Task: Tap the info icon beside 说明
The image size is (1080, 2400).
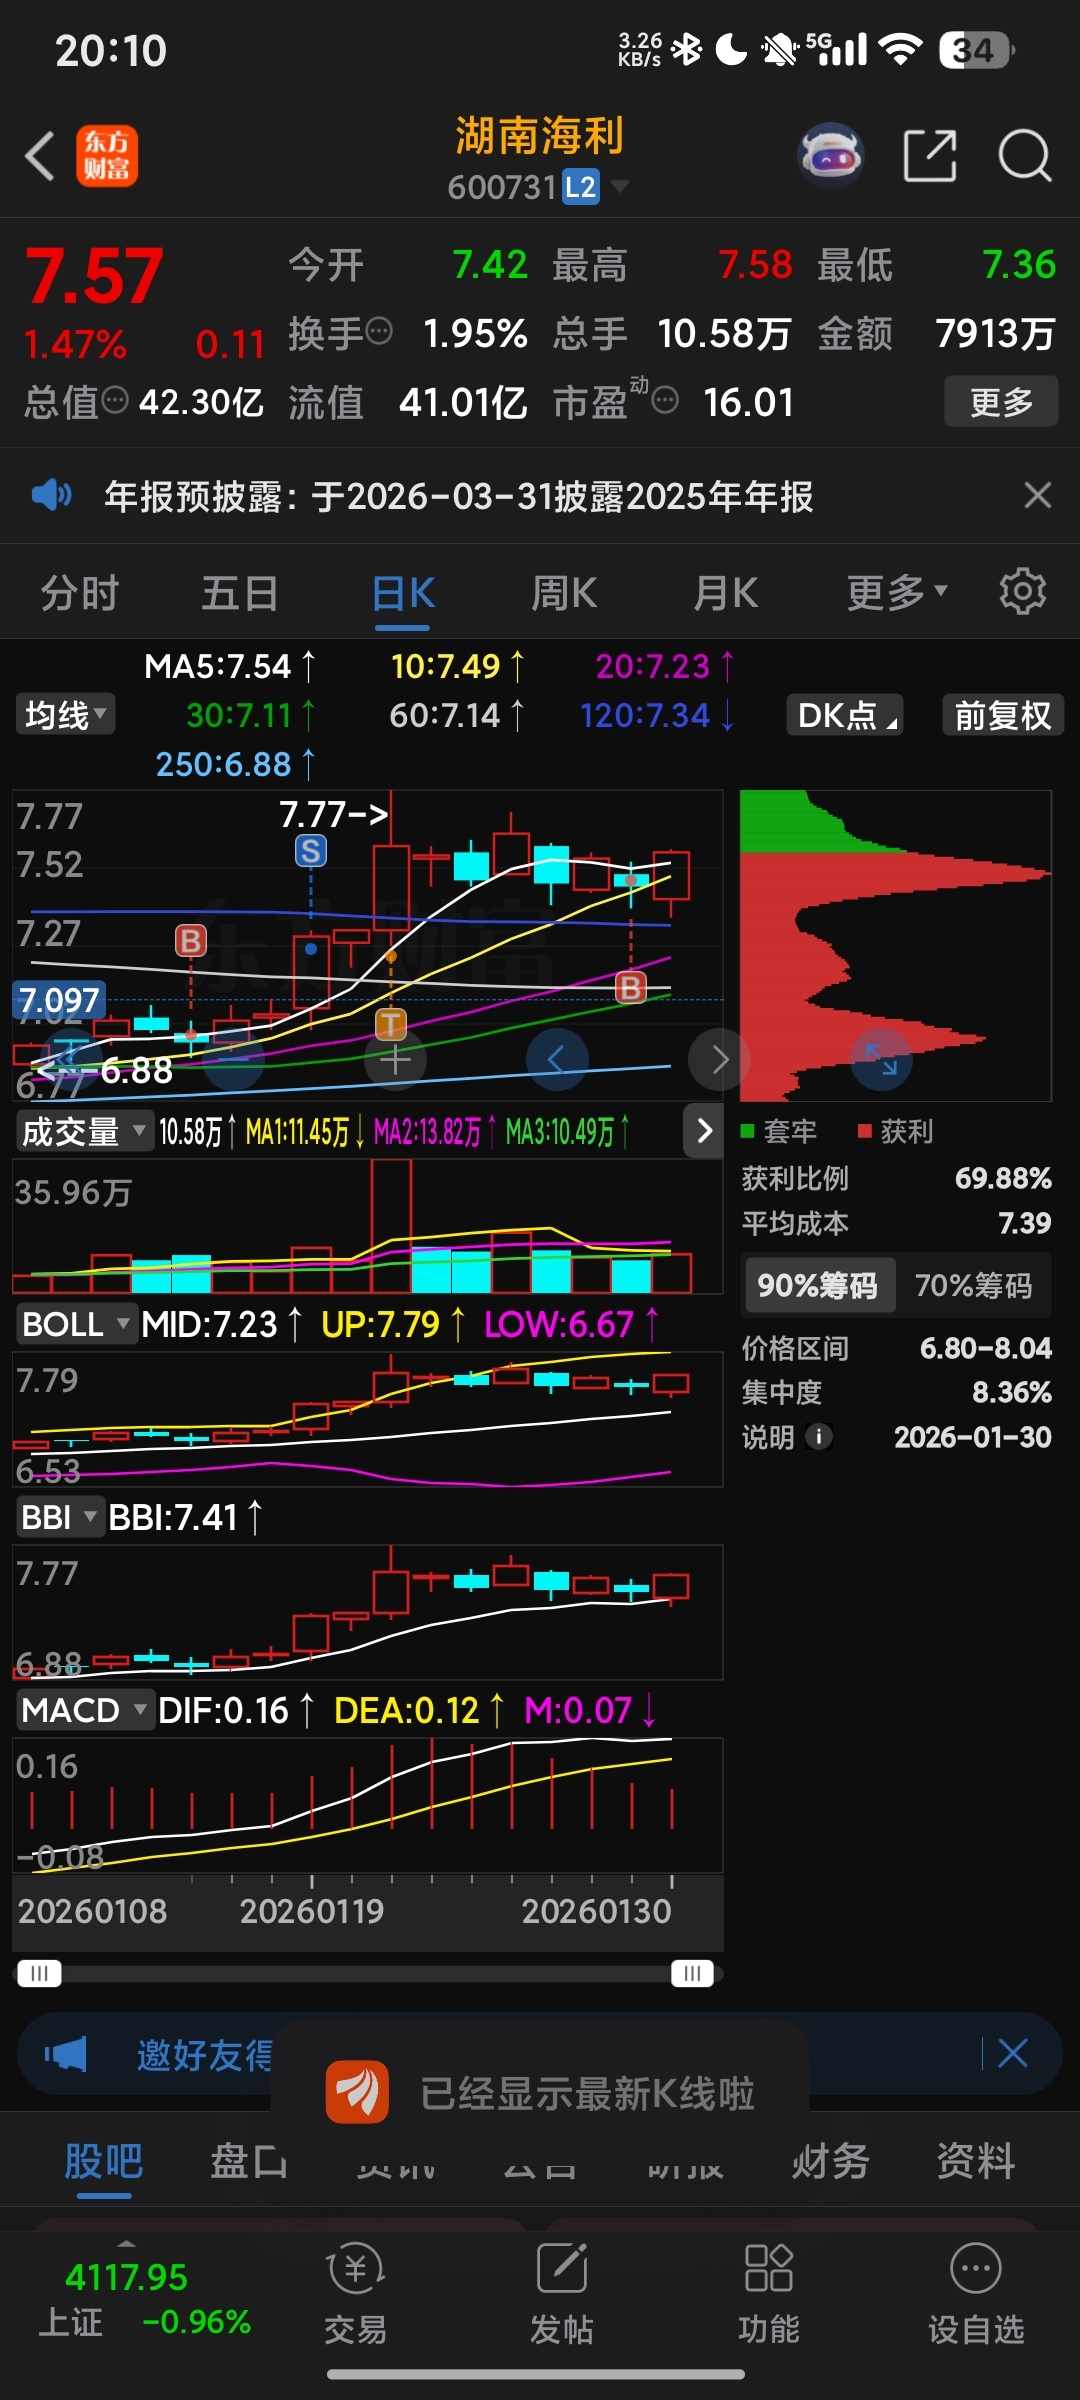Action: click(819, 1437)
